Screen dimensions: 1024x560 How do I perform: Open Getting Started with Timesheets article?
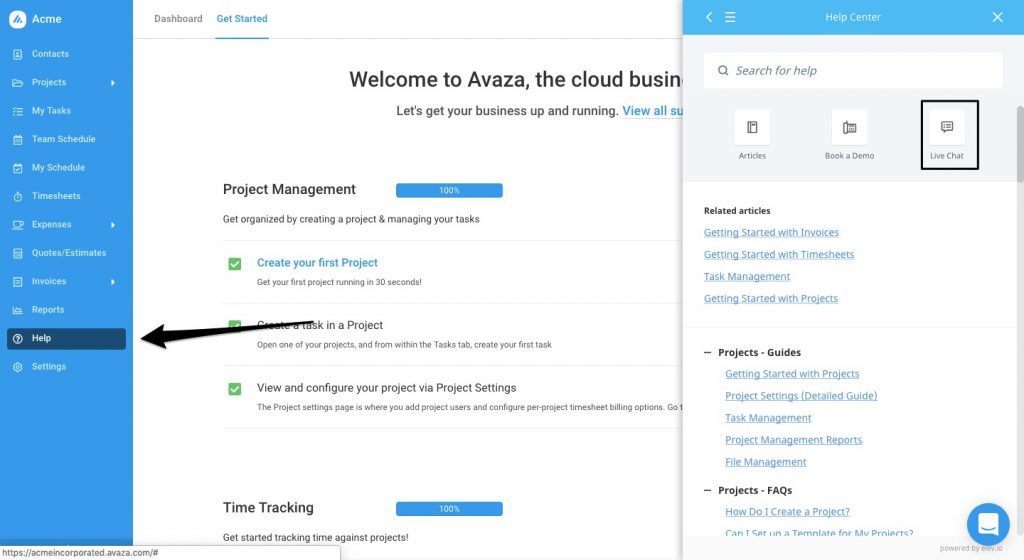(778, 255)
